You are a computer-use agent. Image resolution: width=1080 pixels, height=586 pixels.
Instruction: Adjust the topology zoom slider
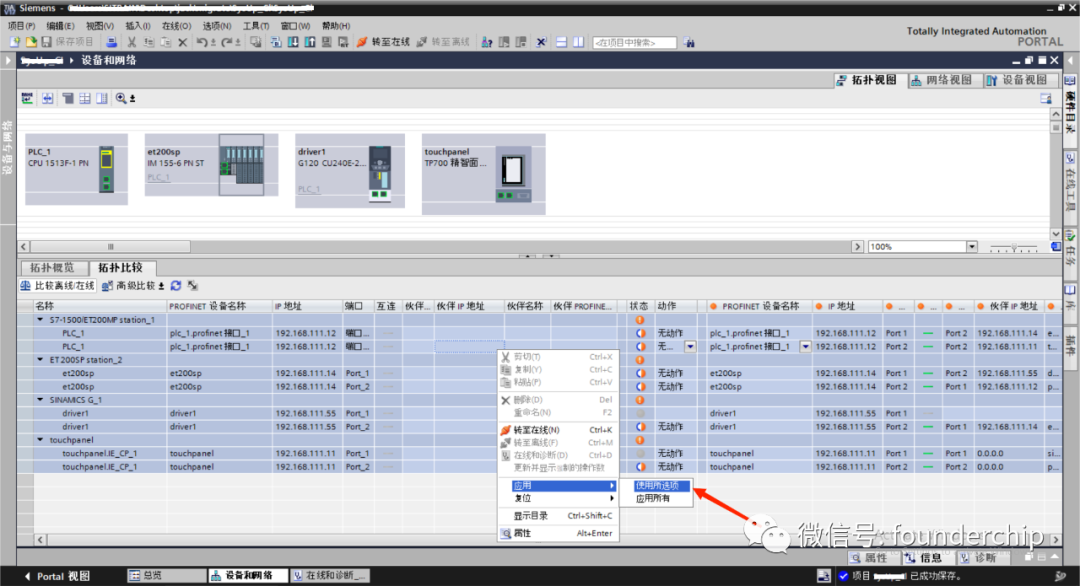[1013, 247]
